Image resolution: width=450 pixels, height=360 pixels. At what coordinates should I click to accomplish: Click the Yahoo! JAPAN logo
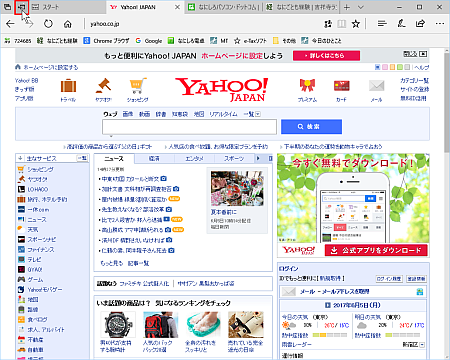coord(222,89)
